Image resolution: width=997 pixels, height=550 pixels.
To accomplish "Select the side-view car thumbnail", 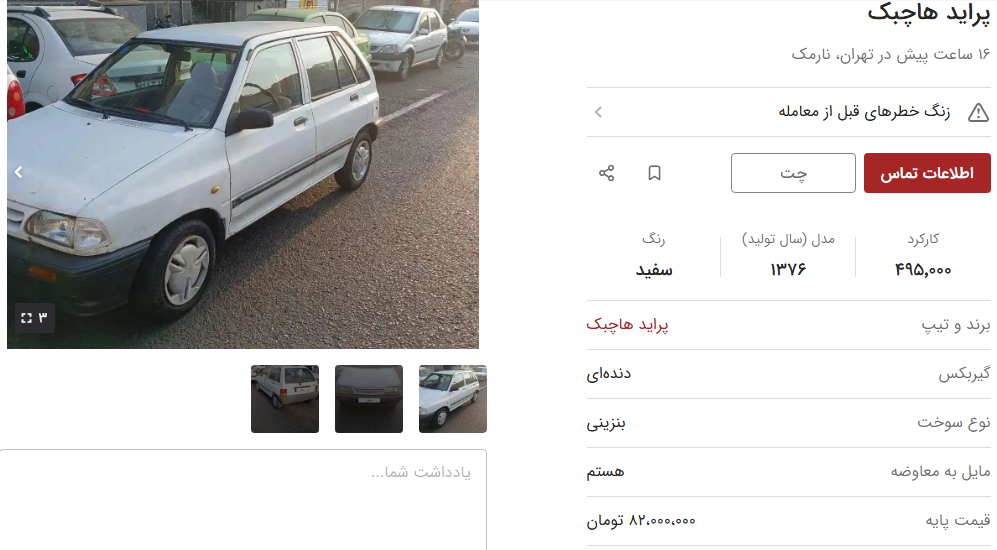I will (453, 399).
